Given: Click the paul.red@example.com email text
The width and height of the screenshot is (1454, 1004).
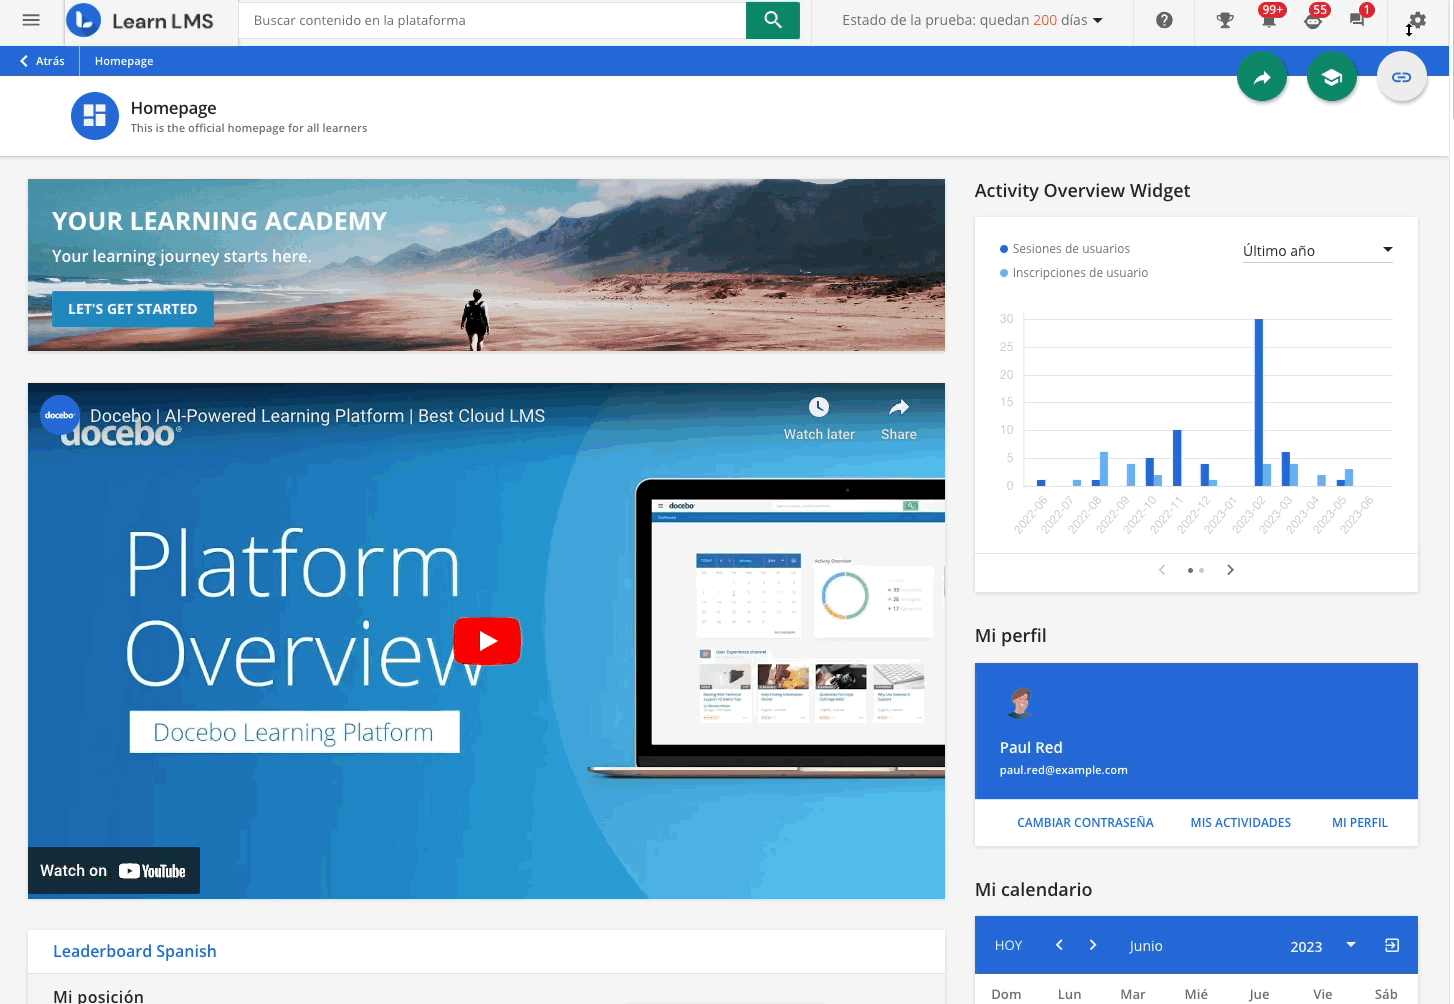Looking at the screenshot, I should (x=1063, y=770).
